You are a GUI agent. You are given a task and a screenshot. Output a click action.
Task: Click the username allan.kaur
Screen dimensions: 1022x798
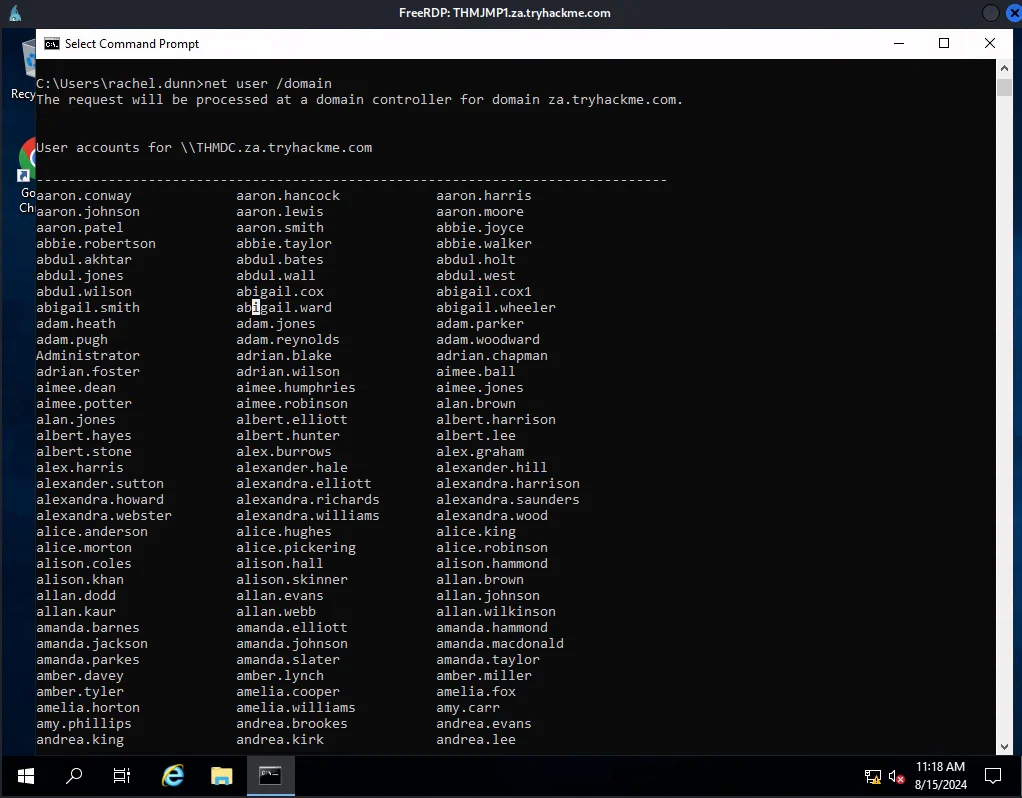(76, 612)
